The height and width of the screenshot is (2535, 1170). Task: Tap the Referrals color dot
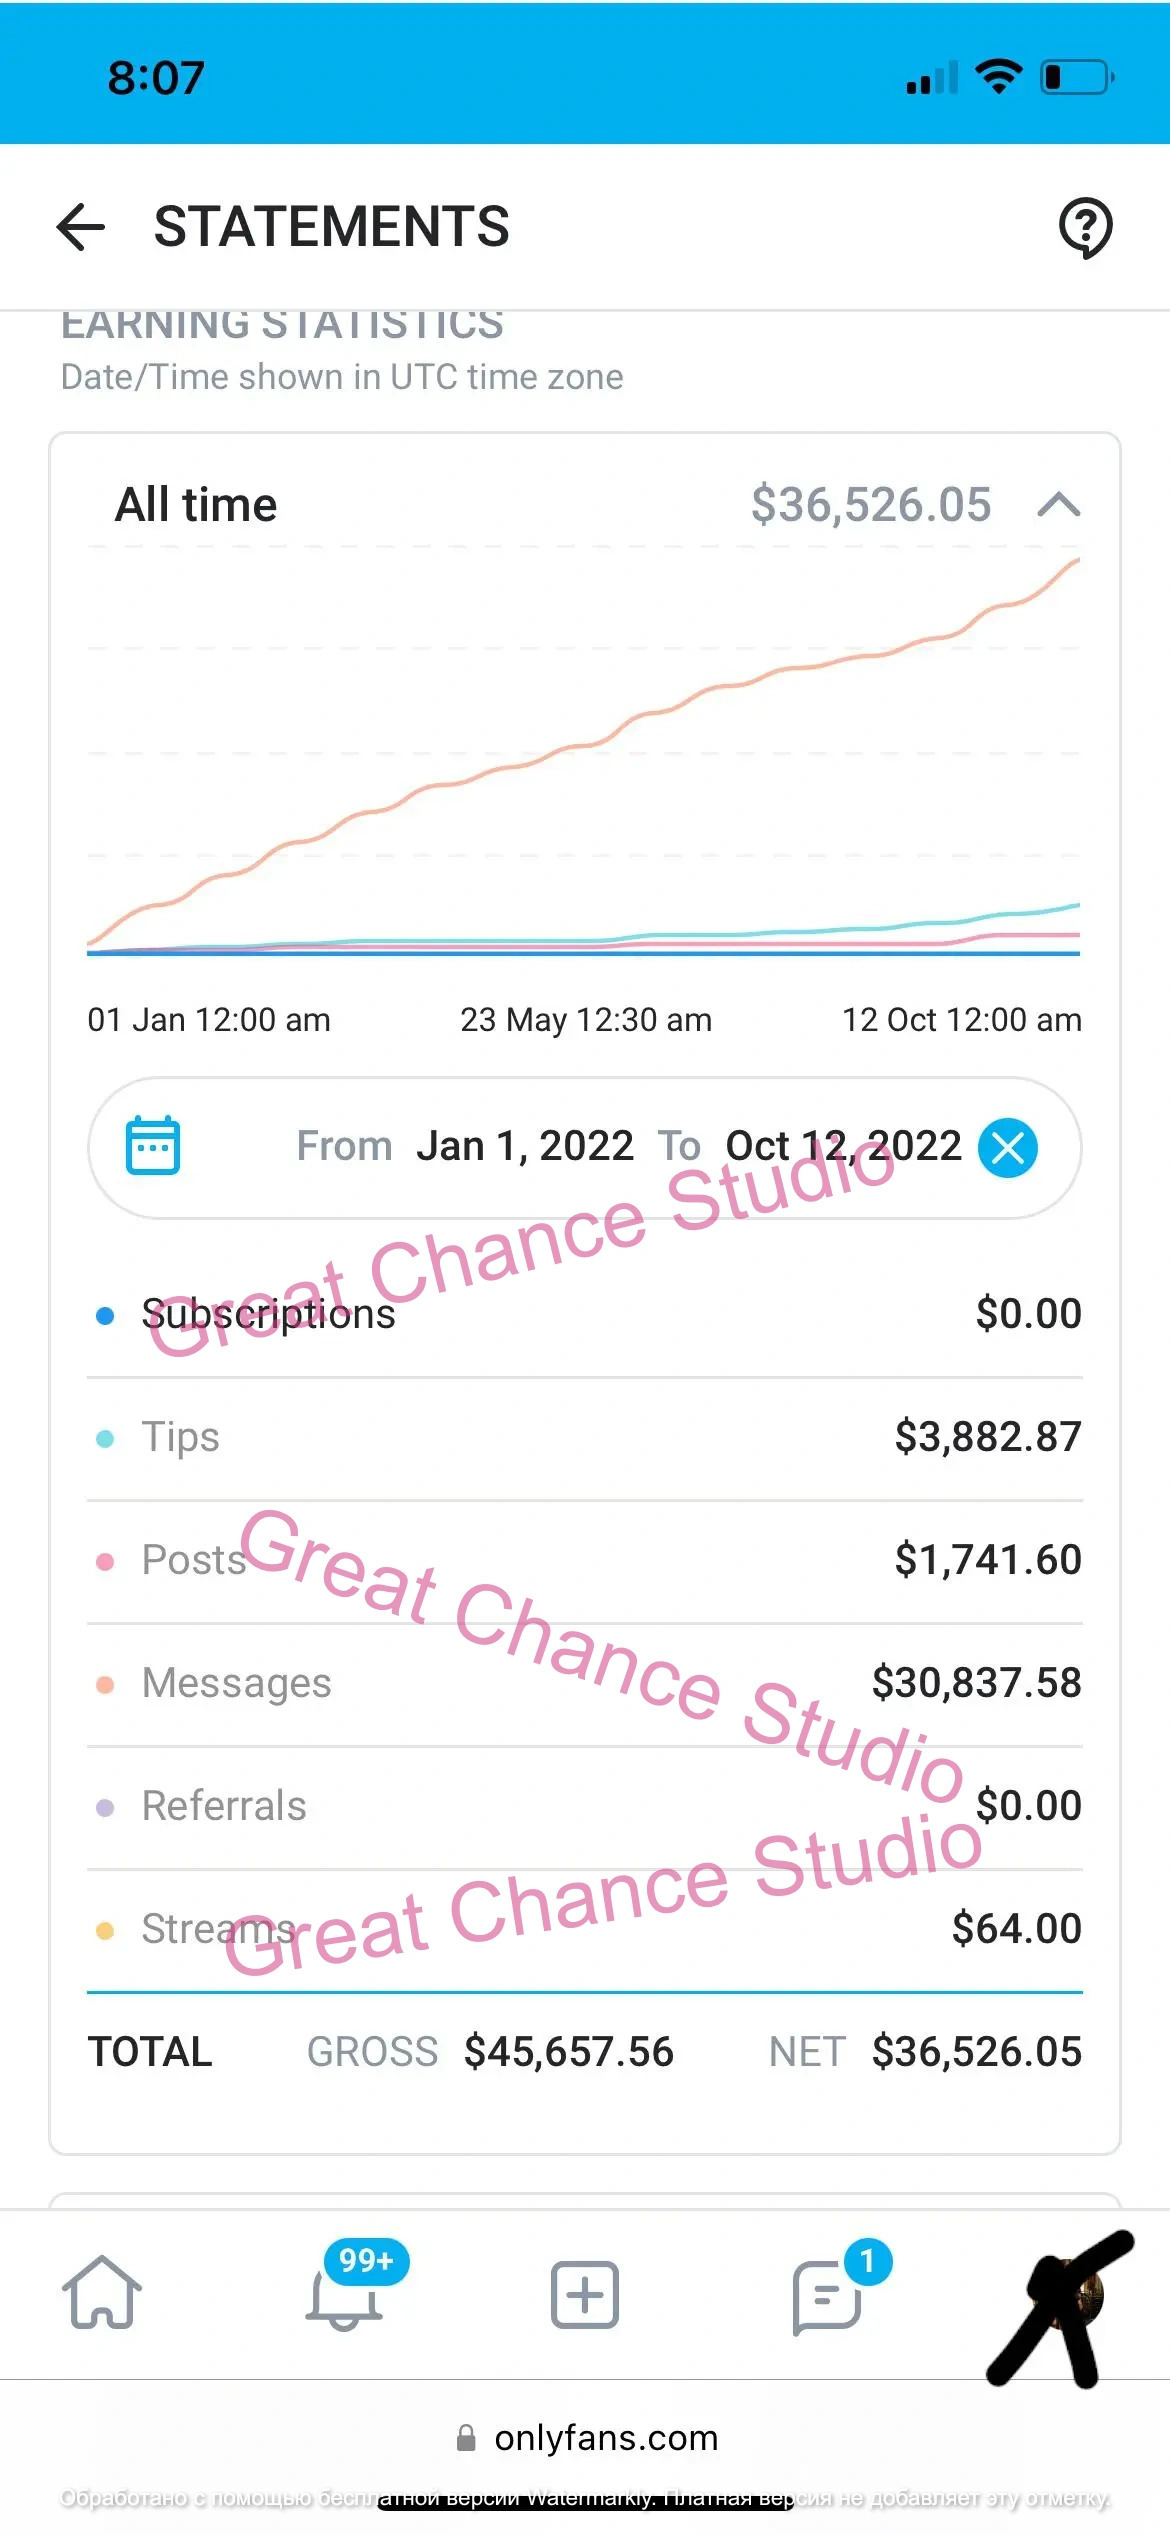click(105, 1807)
